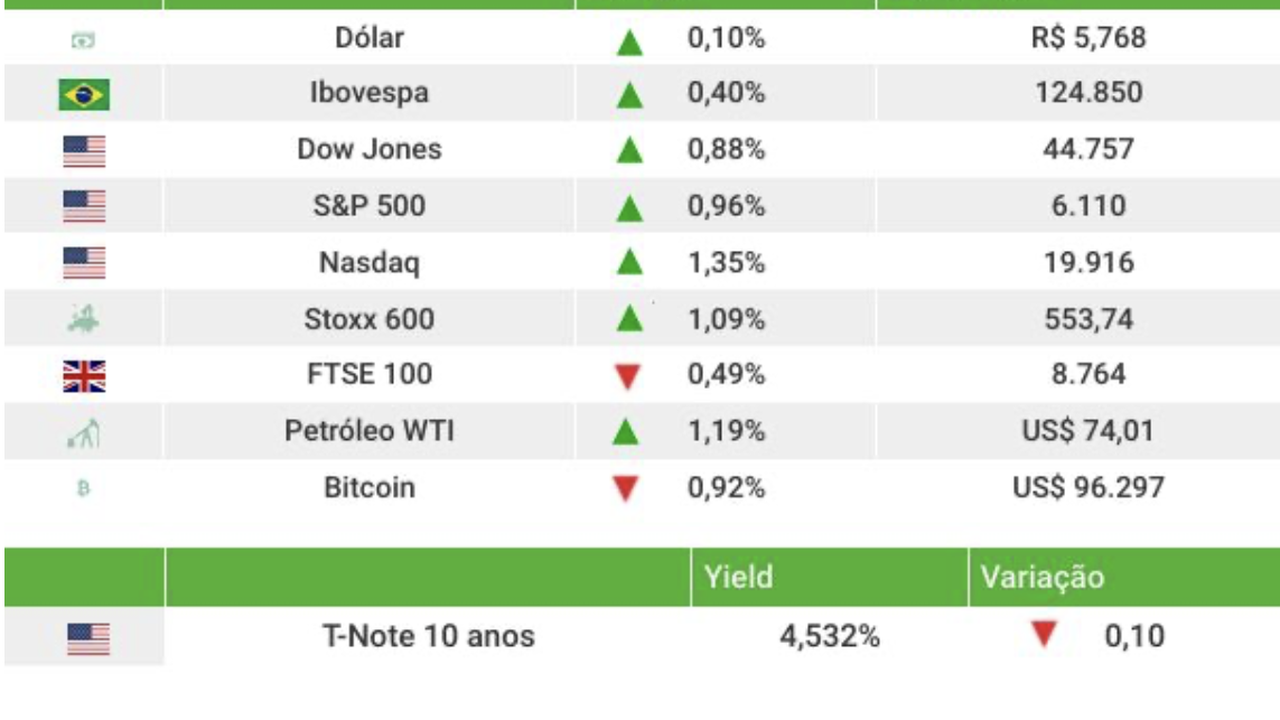The height and width of the screenshot is (720, 1280).
Task: Click the US flag in Nasdaq row
Action: 84,263
